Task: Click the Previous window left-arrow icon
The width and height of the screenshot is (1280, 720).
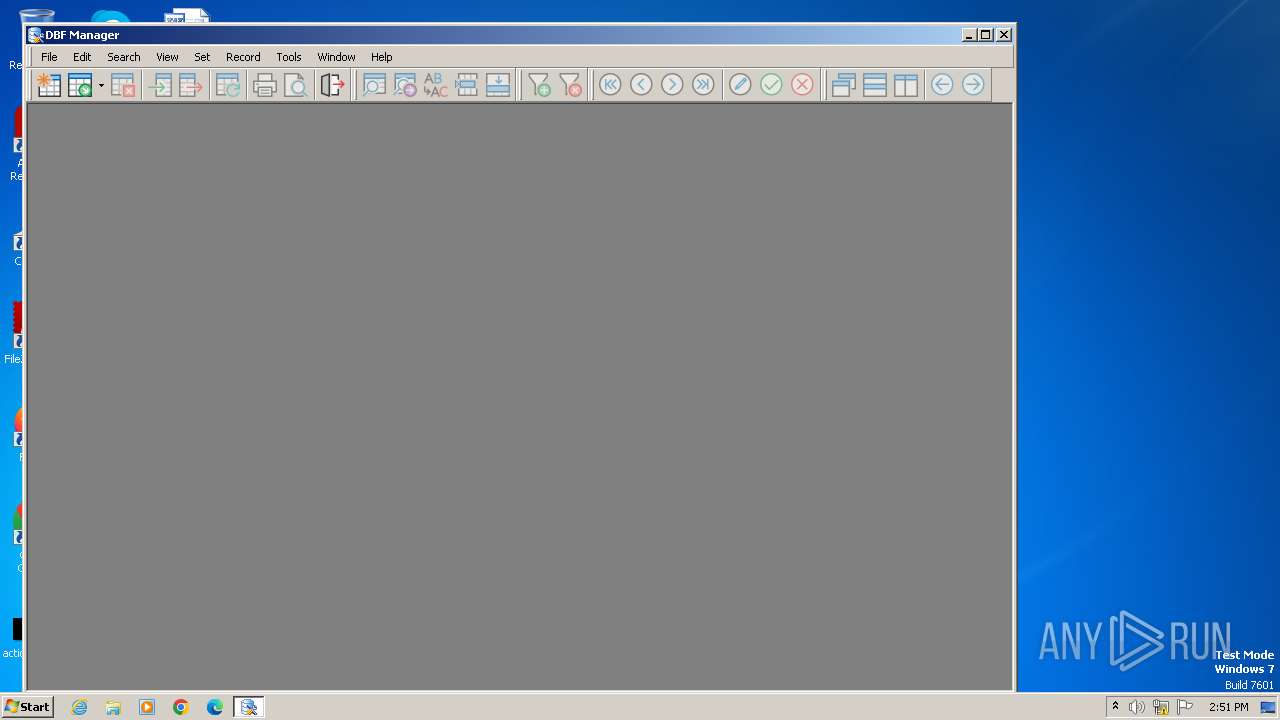Action: coord(942,85)
